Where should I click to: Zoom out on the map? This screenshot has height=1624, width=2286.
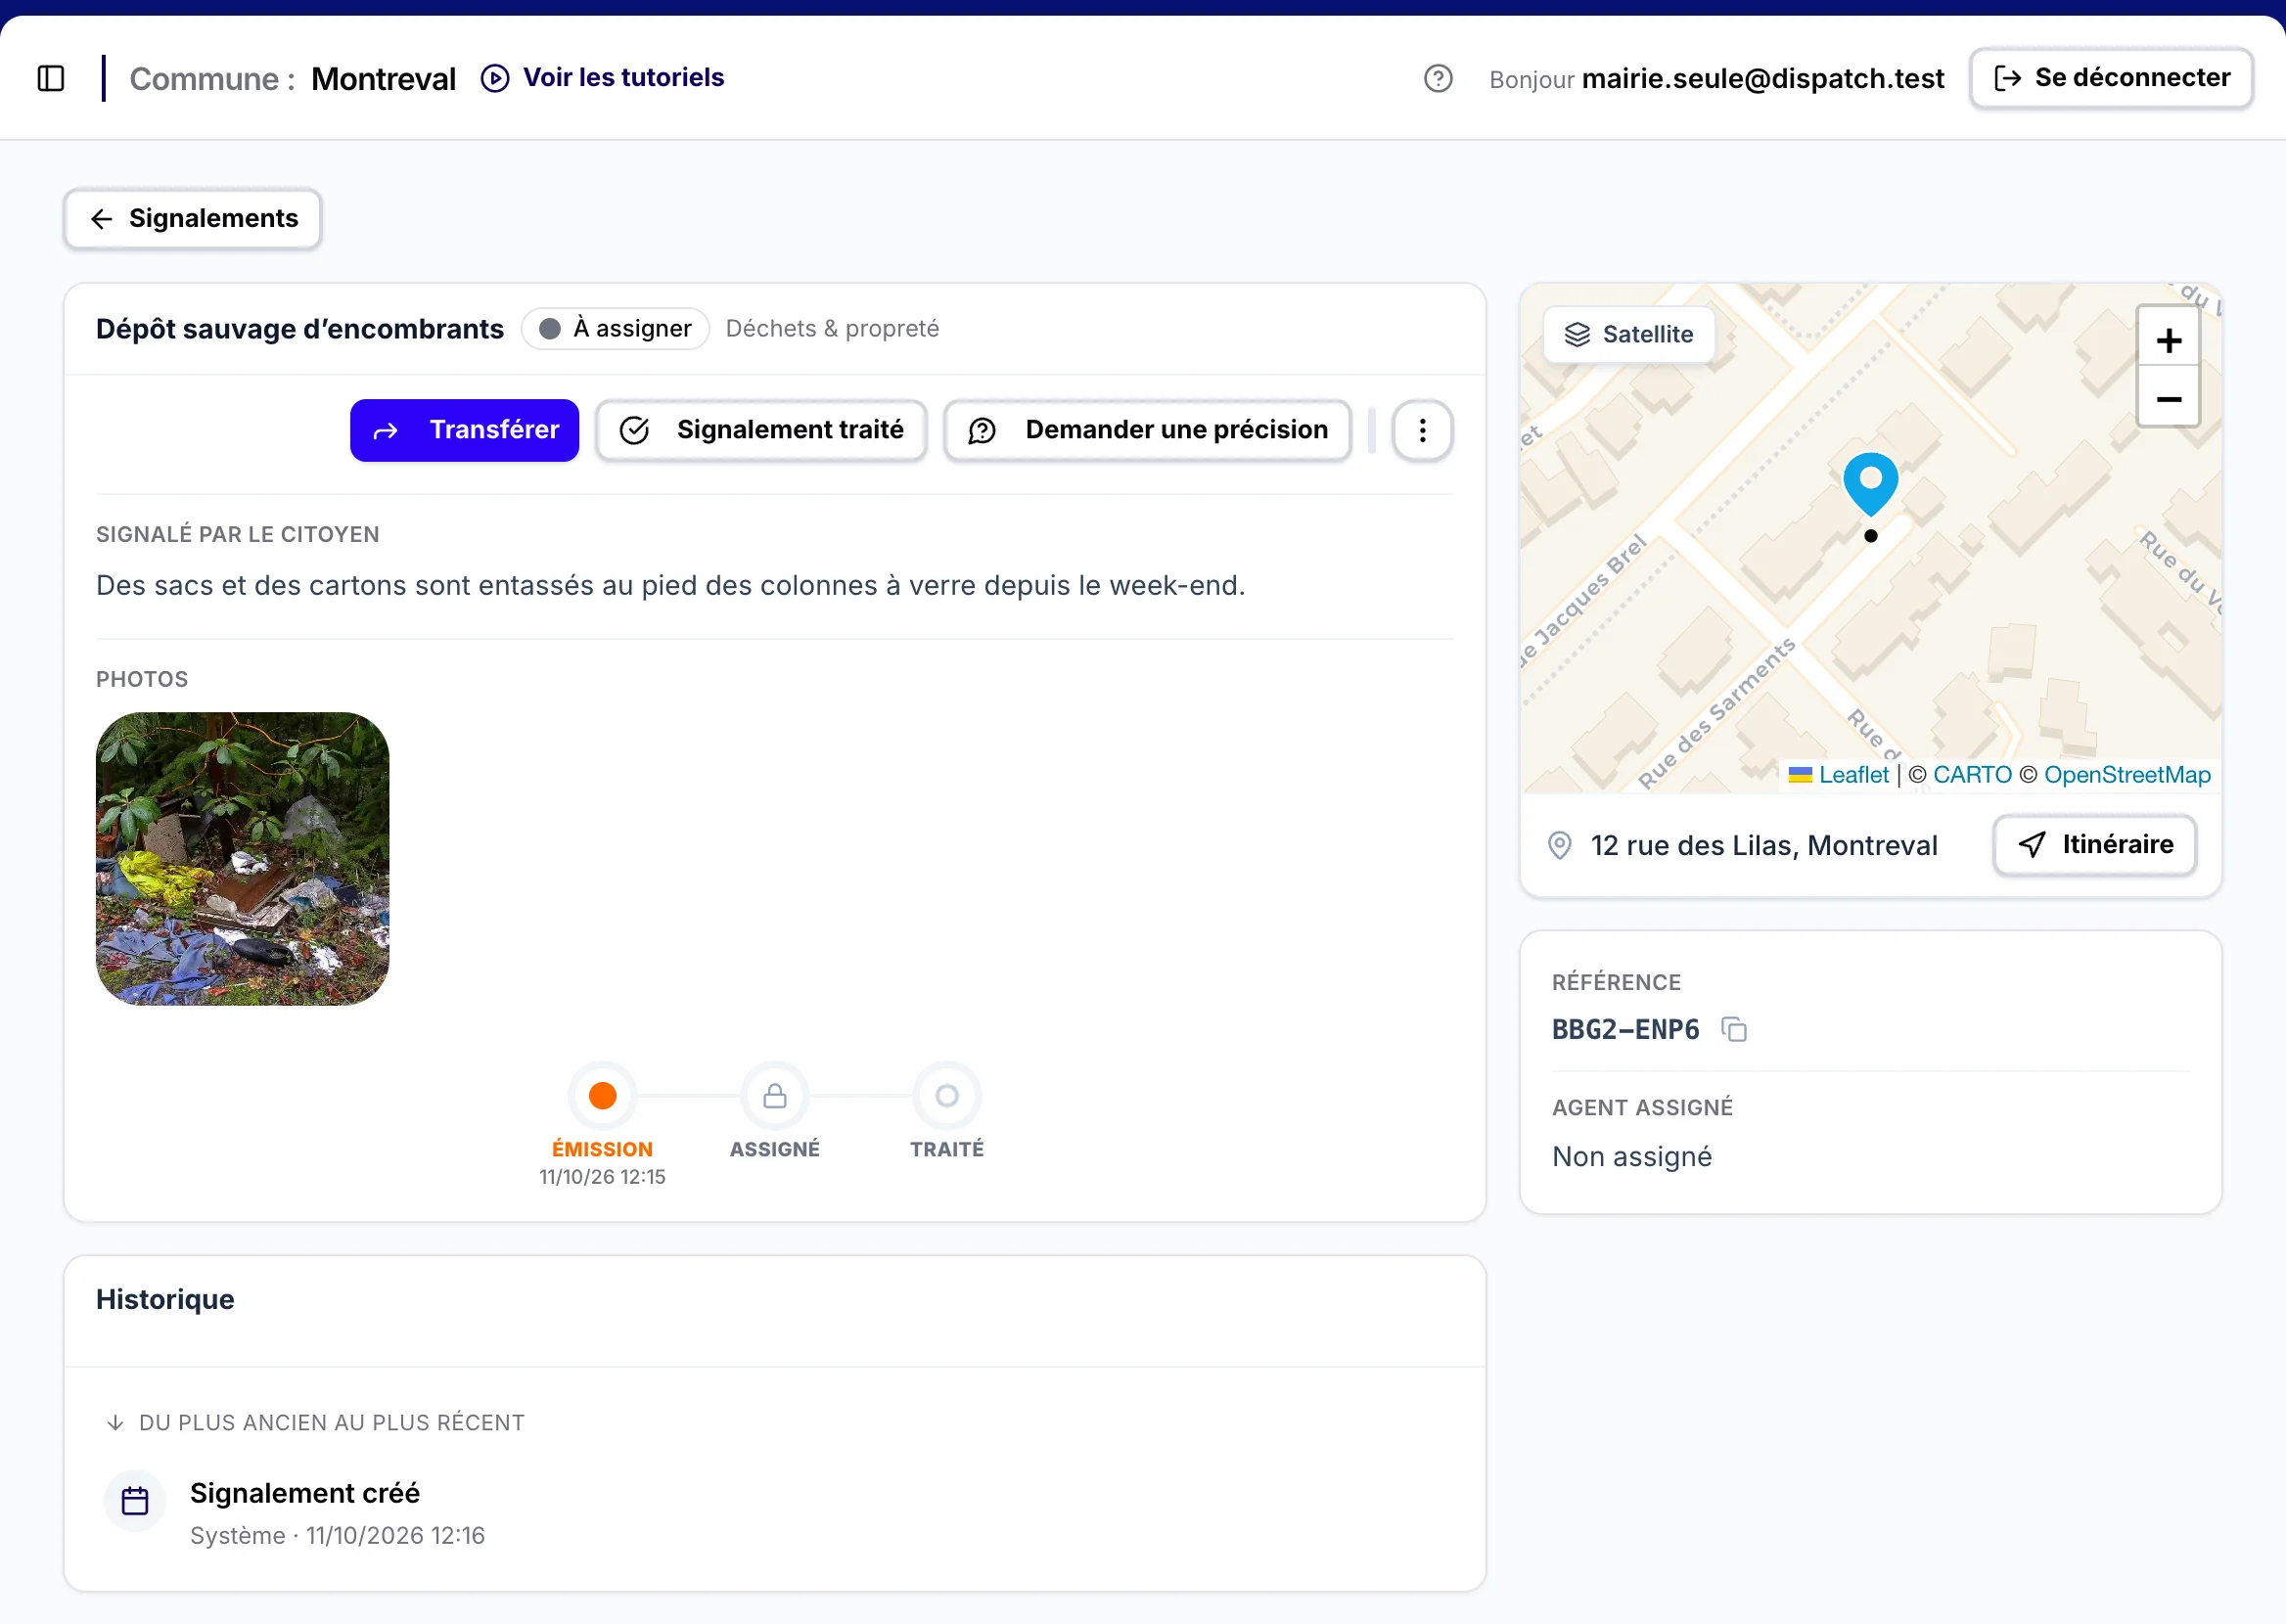click(x=2168, y=398)
